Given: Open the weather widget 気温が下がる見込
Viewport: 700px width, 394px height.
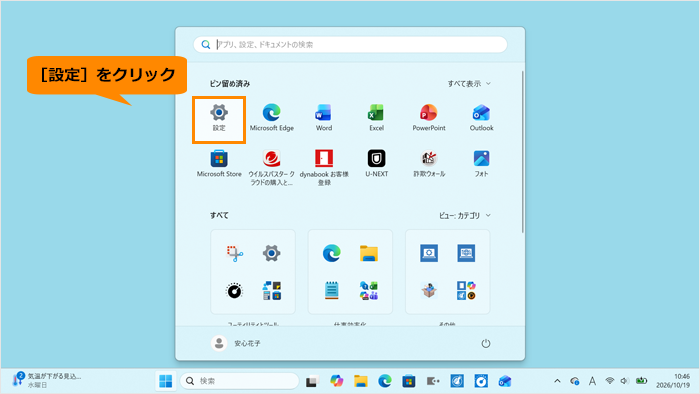Looking at the screenshot, I should (47, 381).
